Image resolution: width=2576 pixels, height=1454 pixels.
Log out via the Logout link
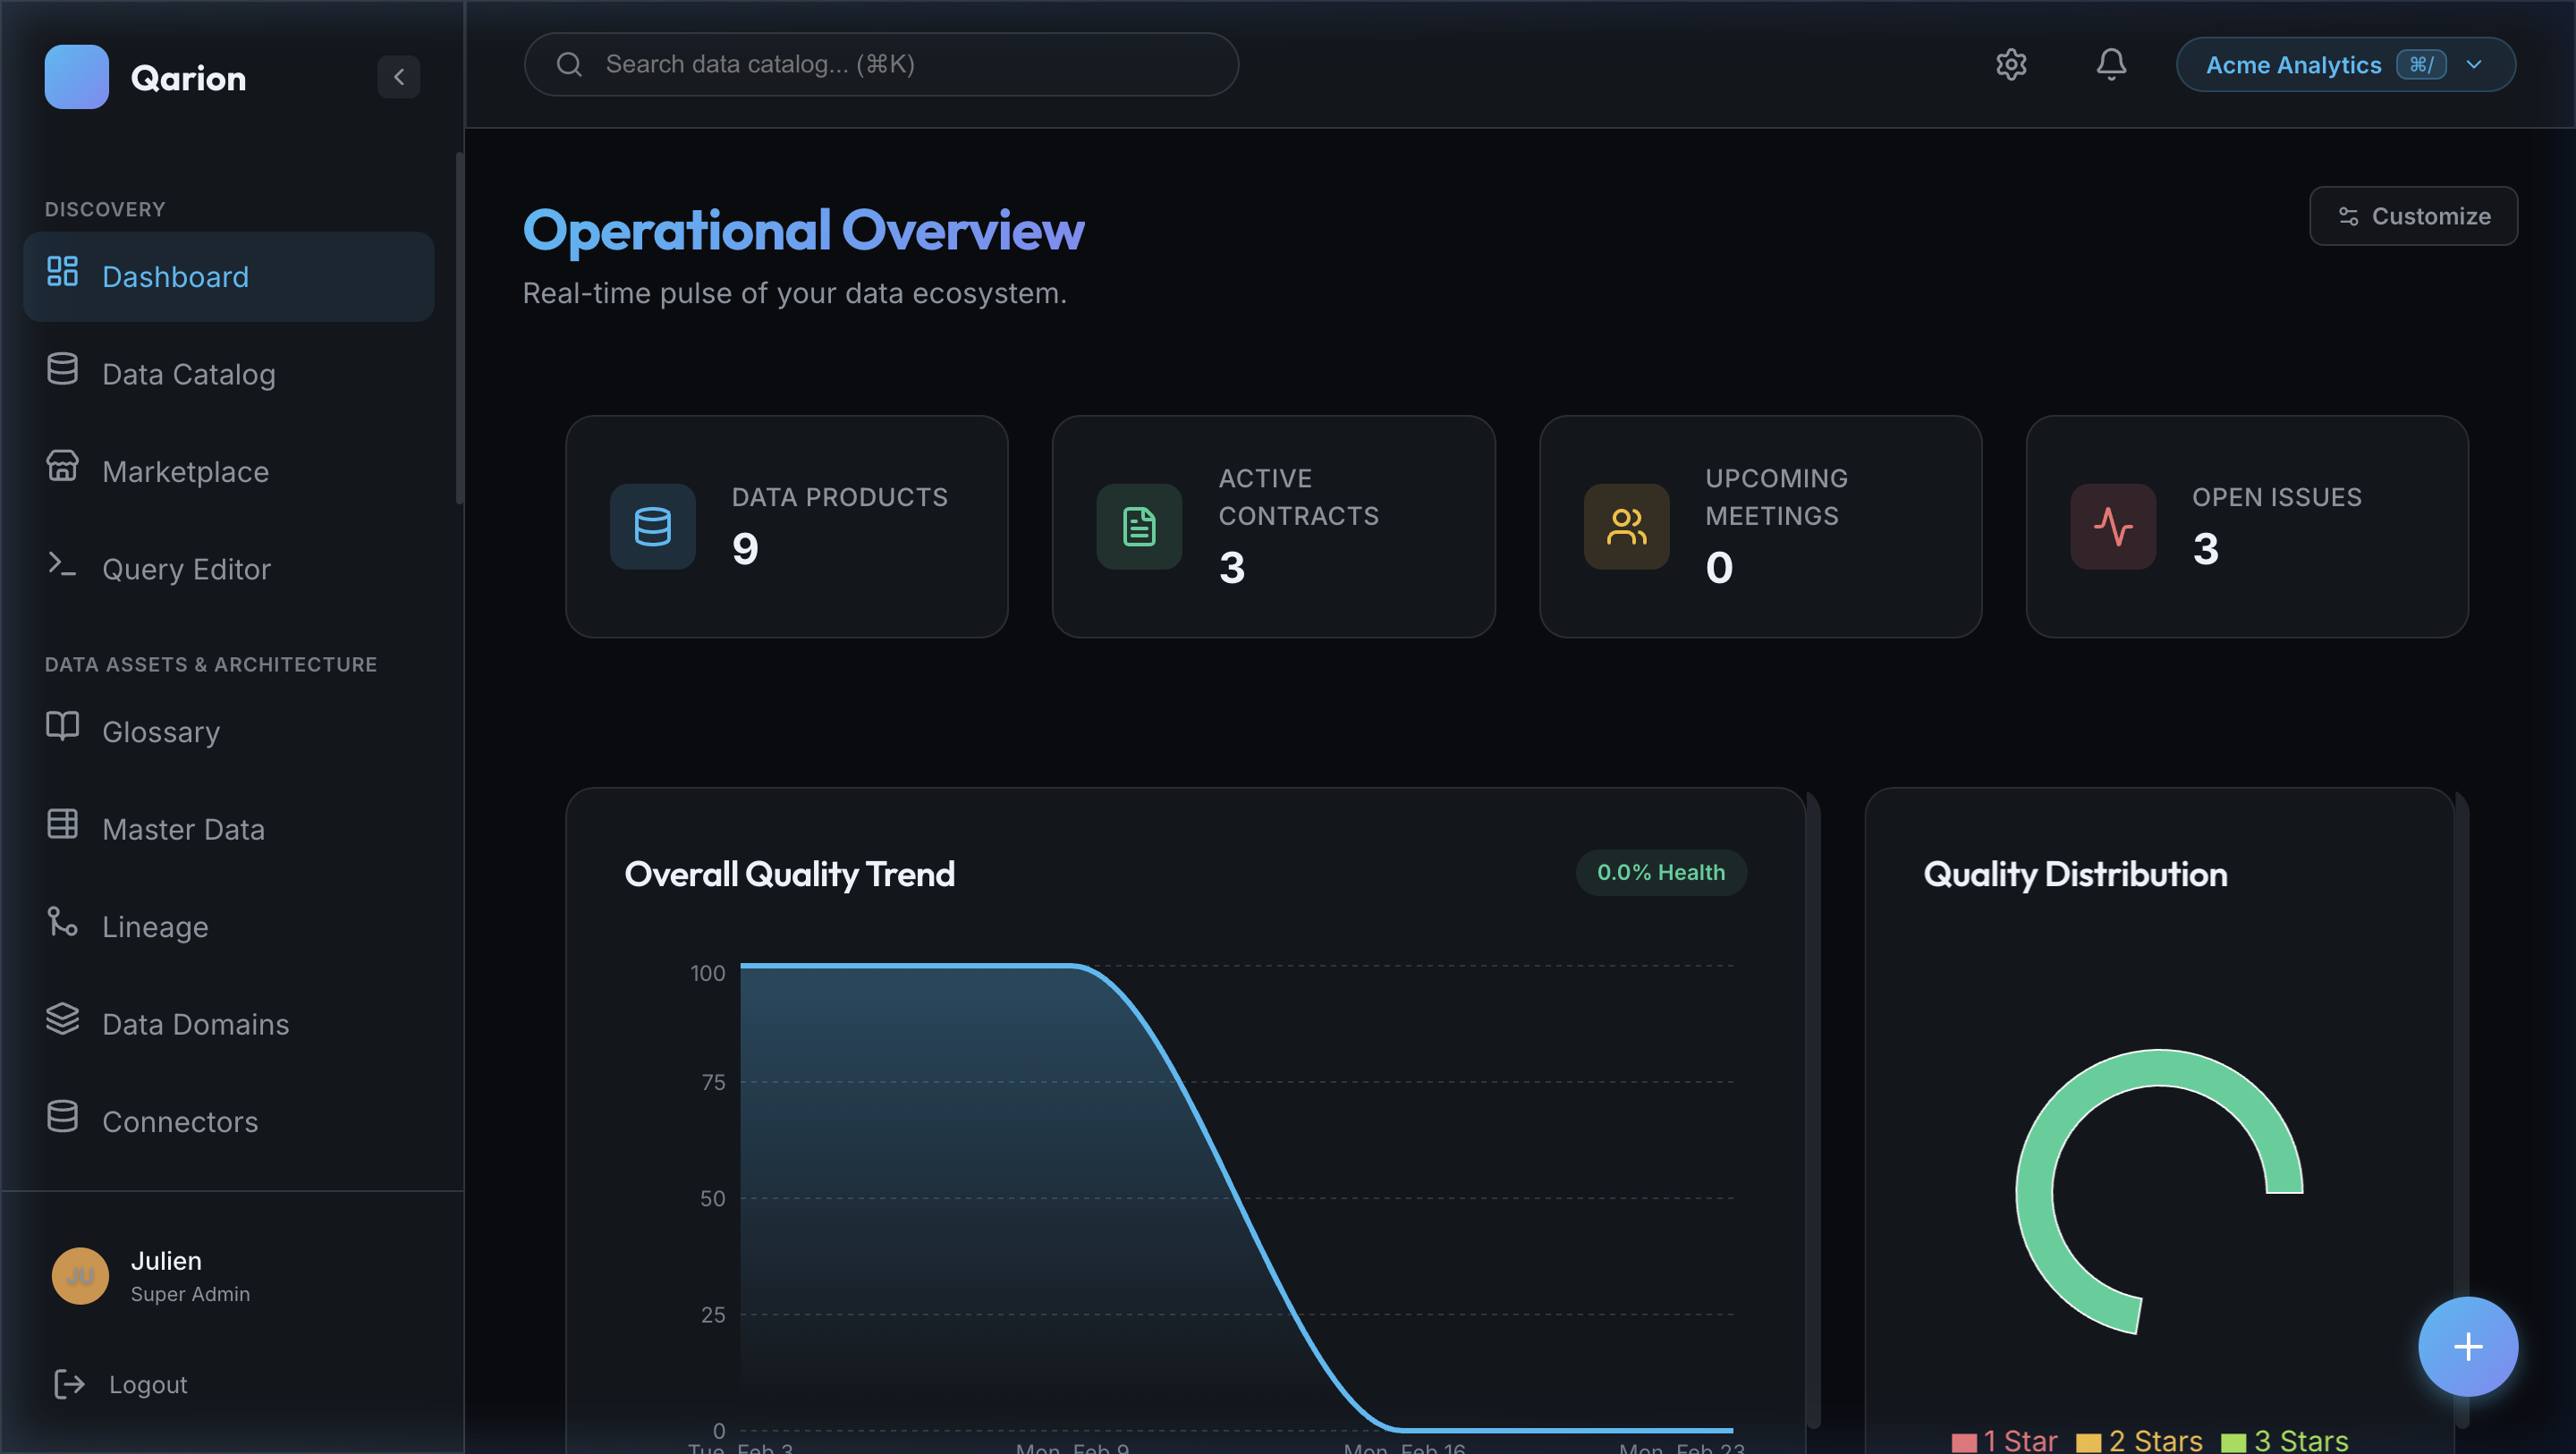pyautogui.click(x=146, y=1384)
